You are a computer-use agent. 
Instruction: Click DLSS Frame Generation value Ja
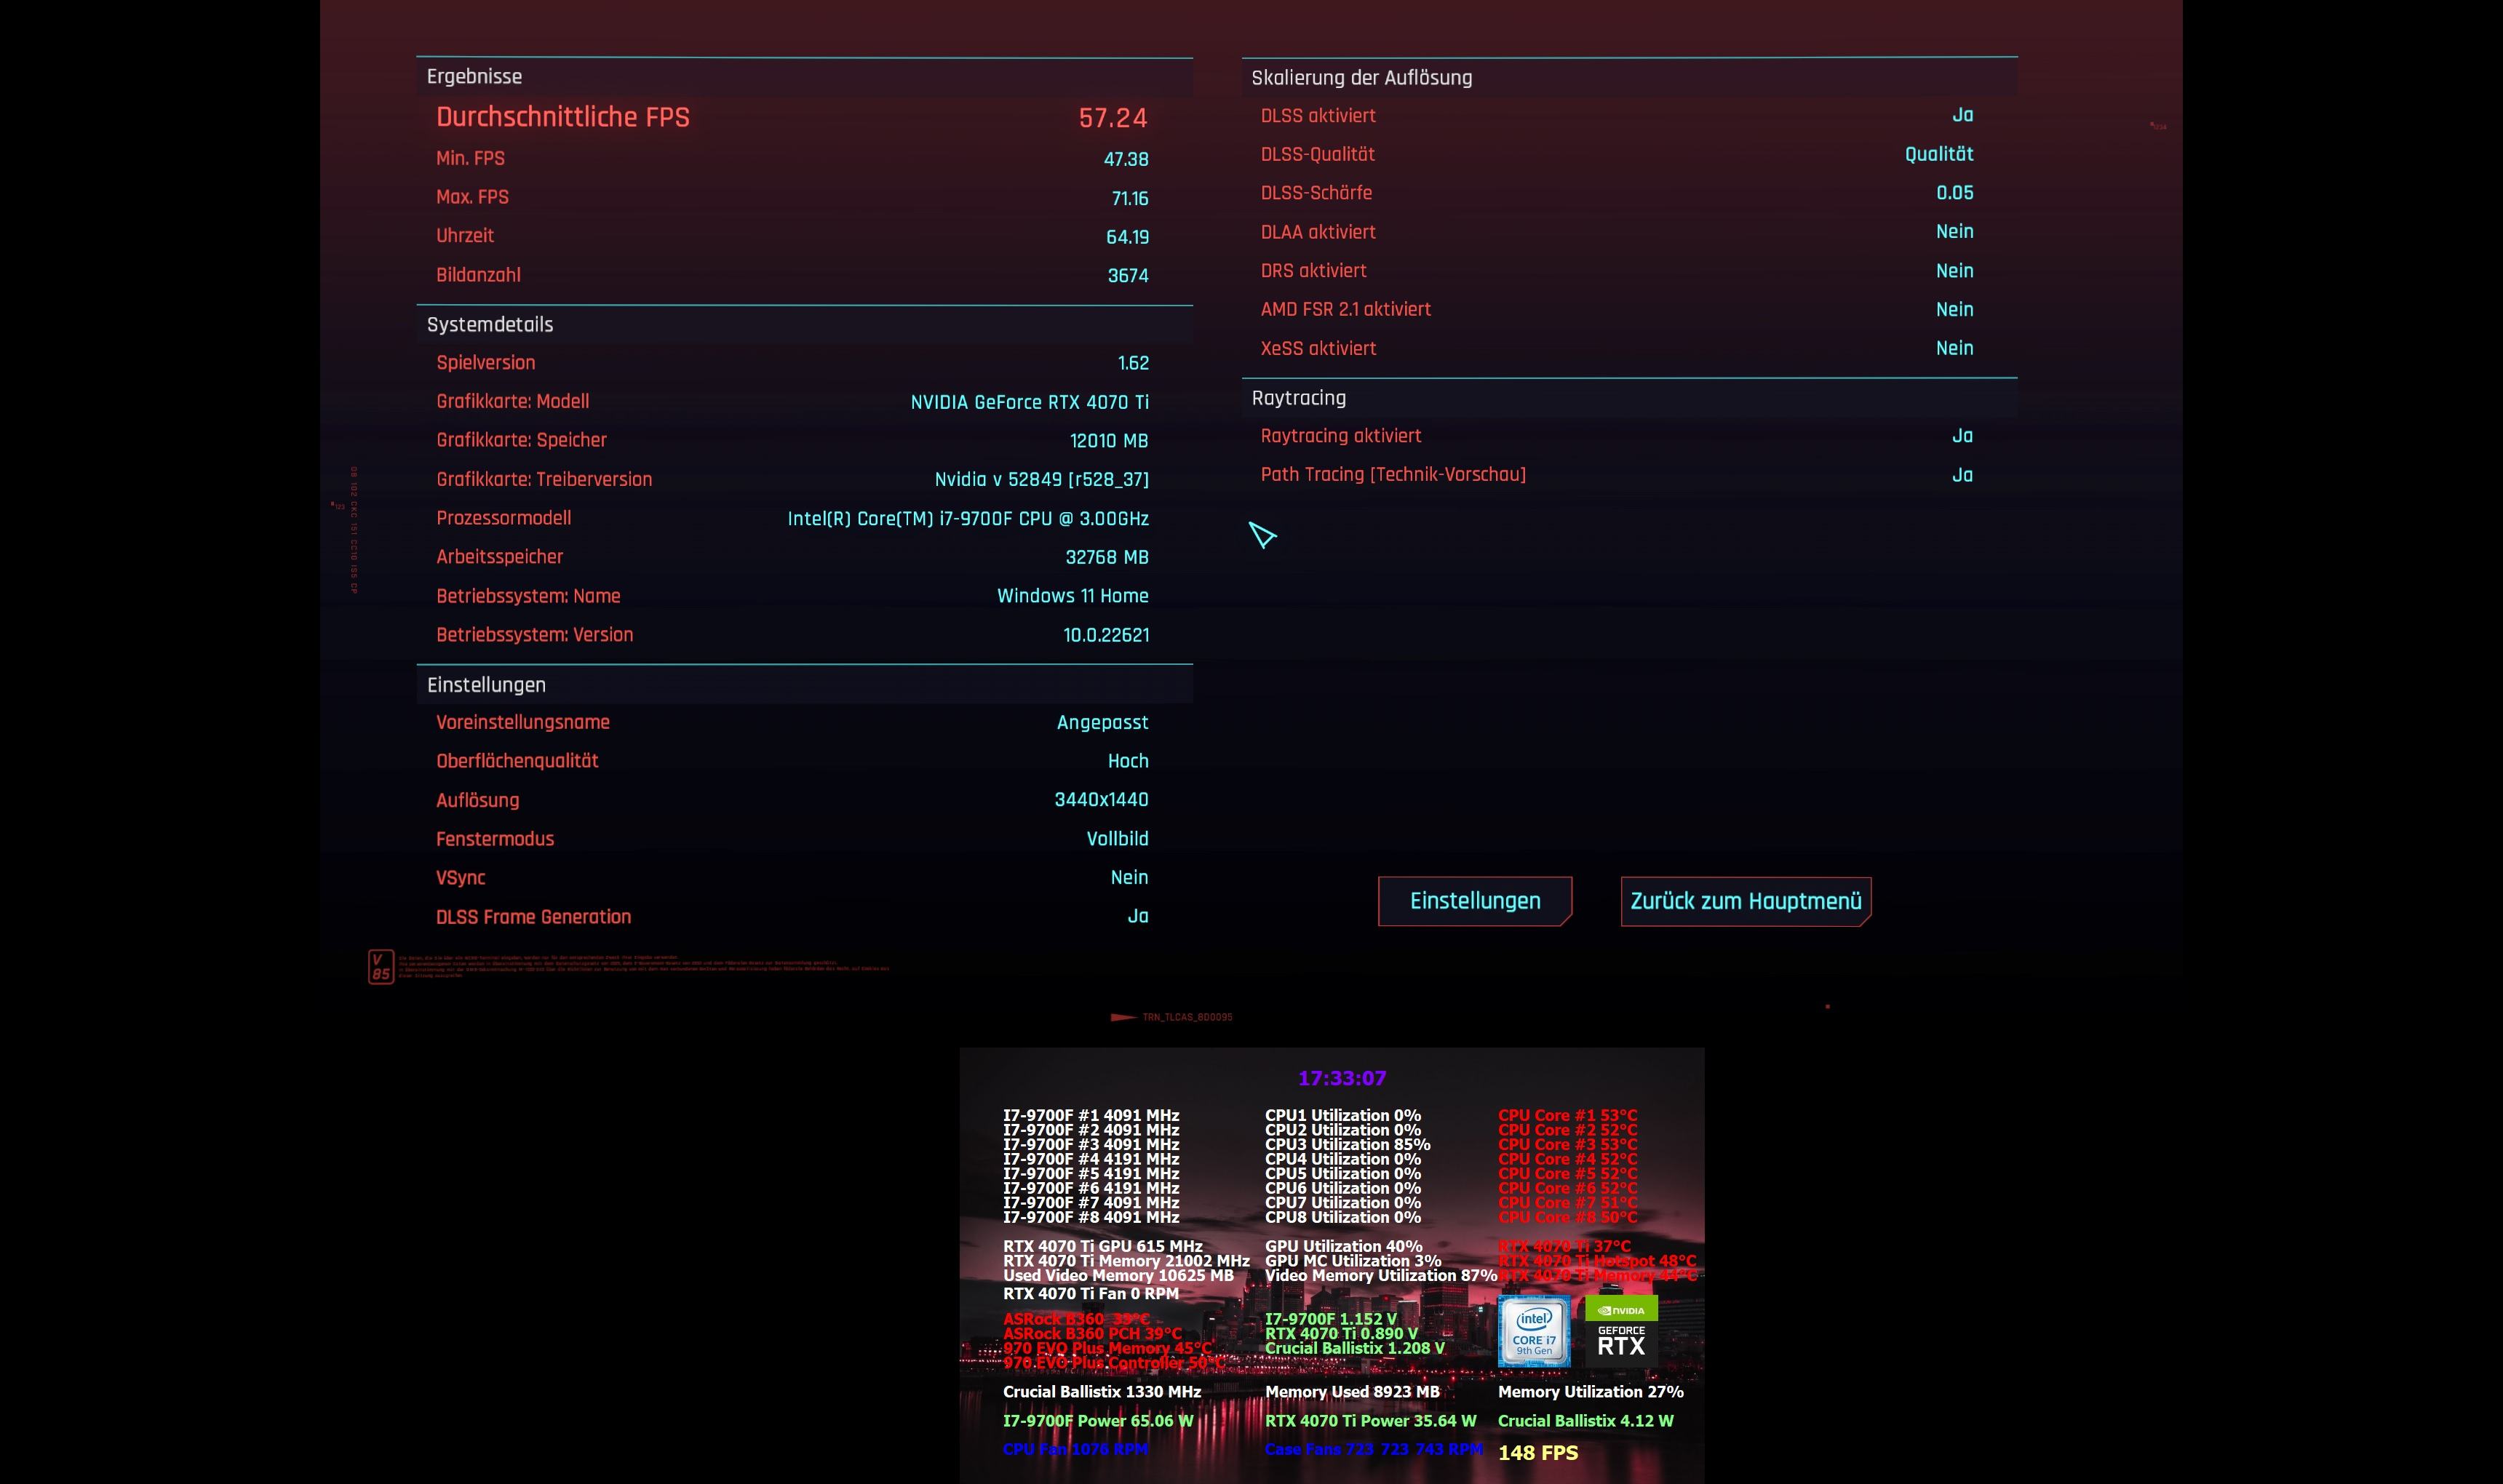1138,917
